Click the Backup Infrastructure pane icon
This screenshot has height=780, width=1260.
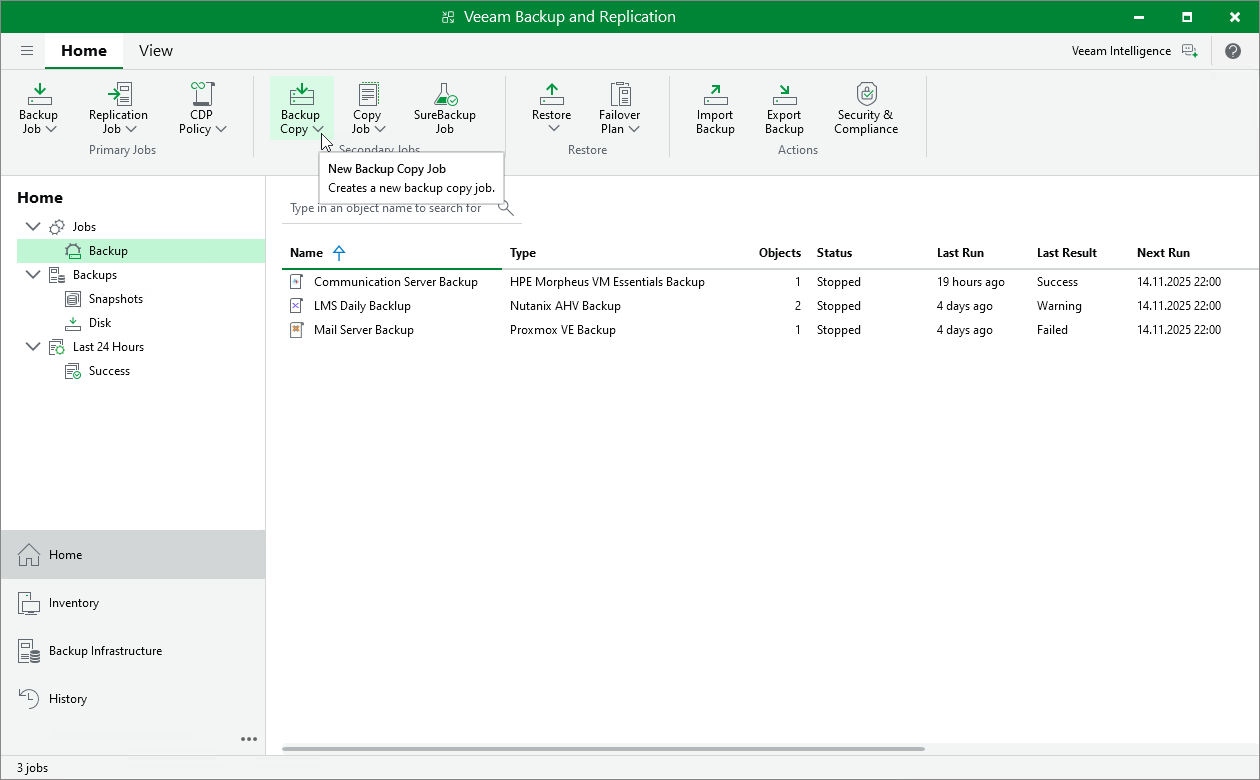29,651
